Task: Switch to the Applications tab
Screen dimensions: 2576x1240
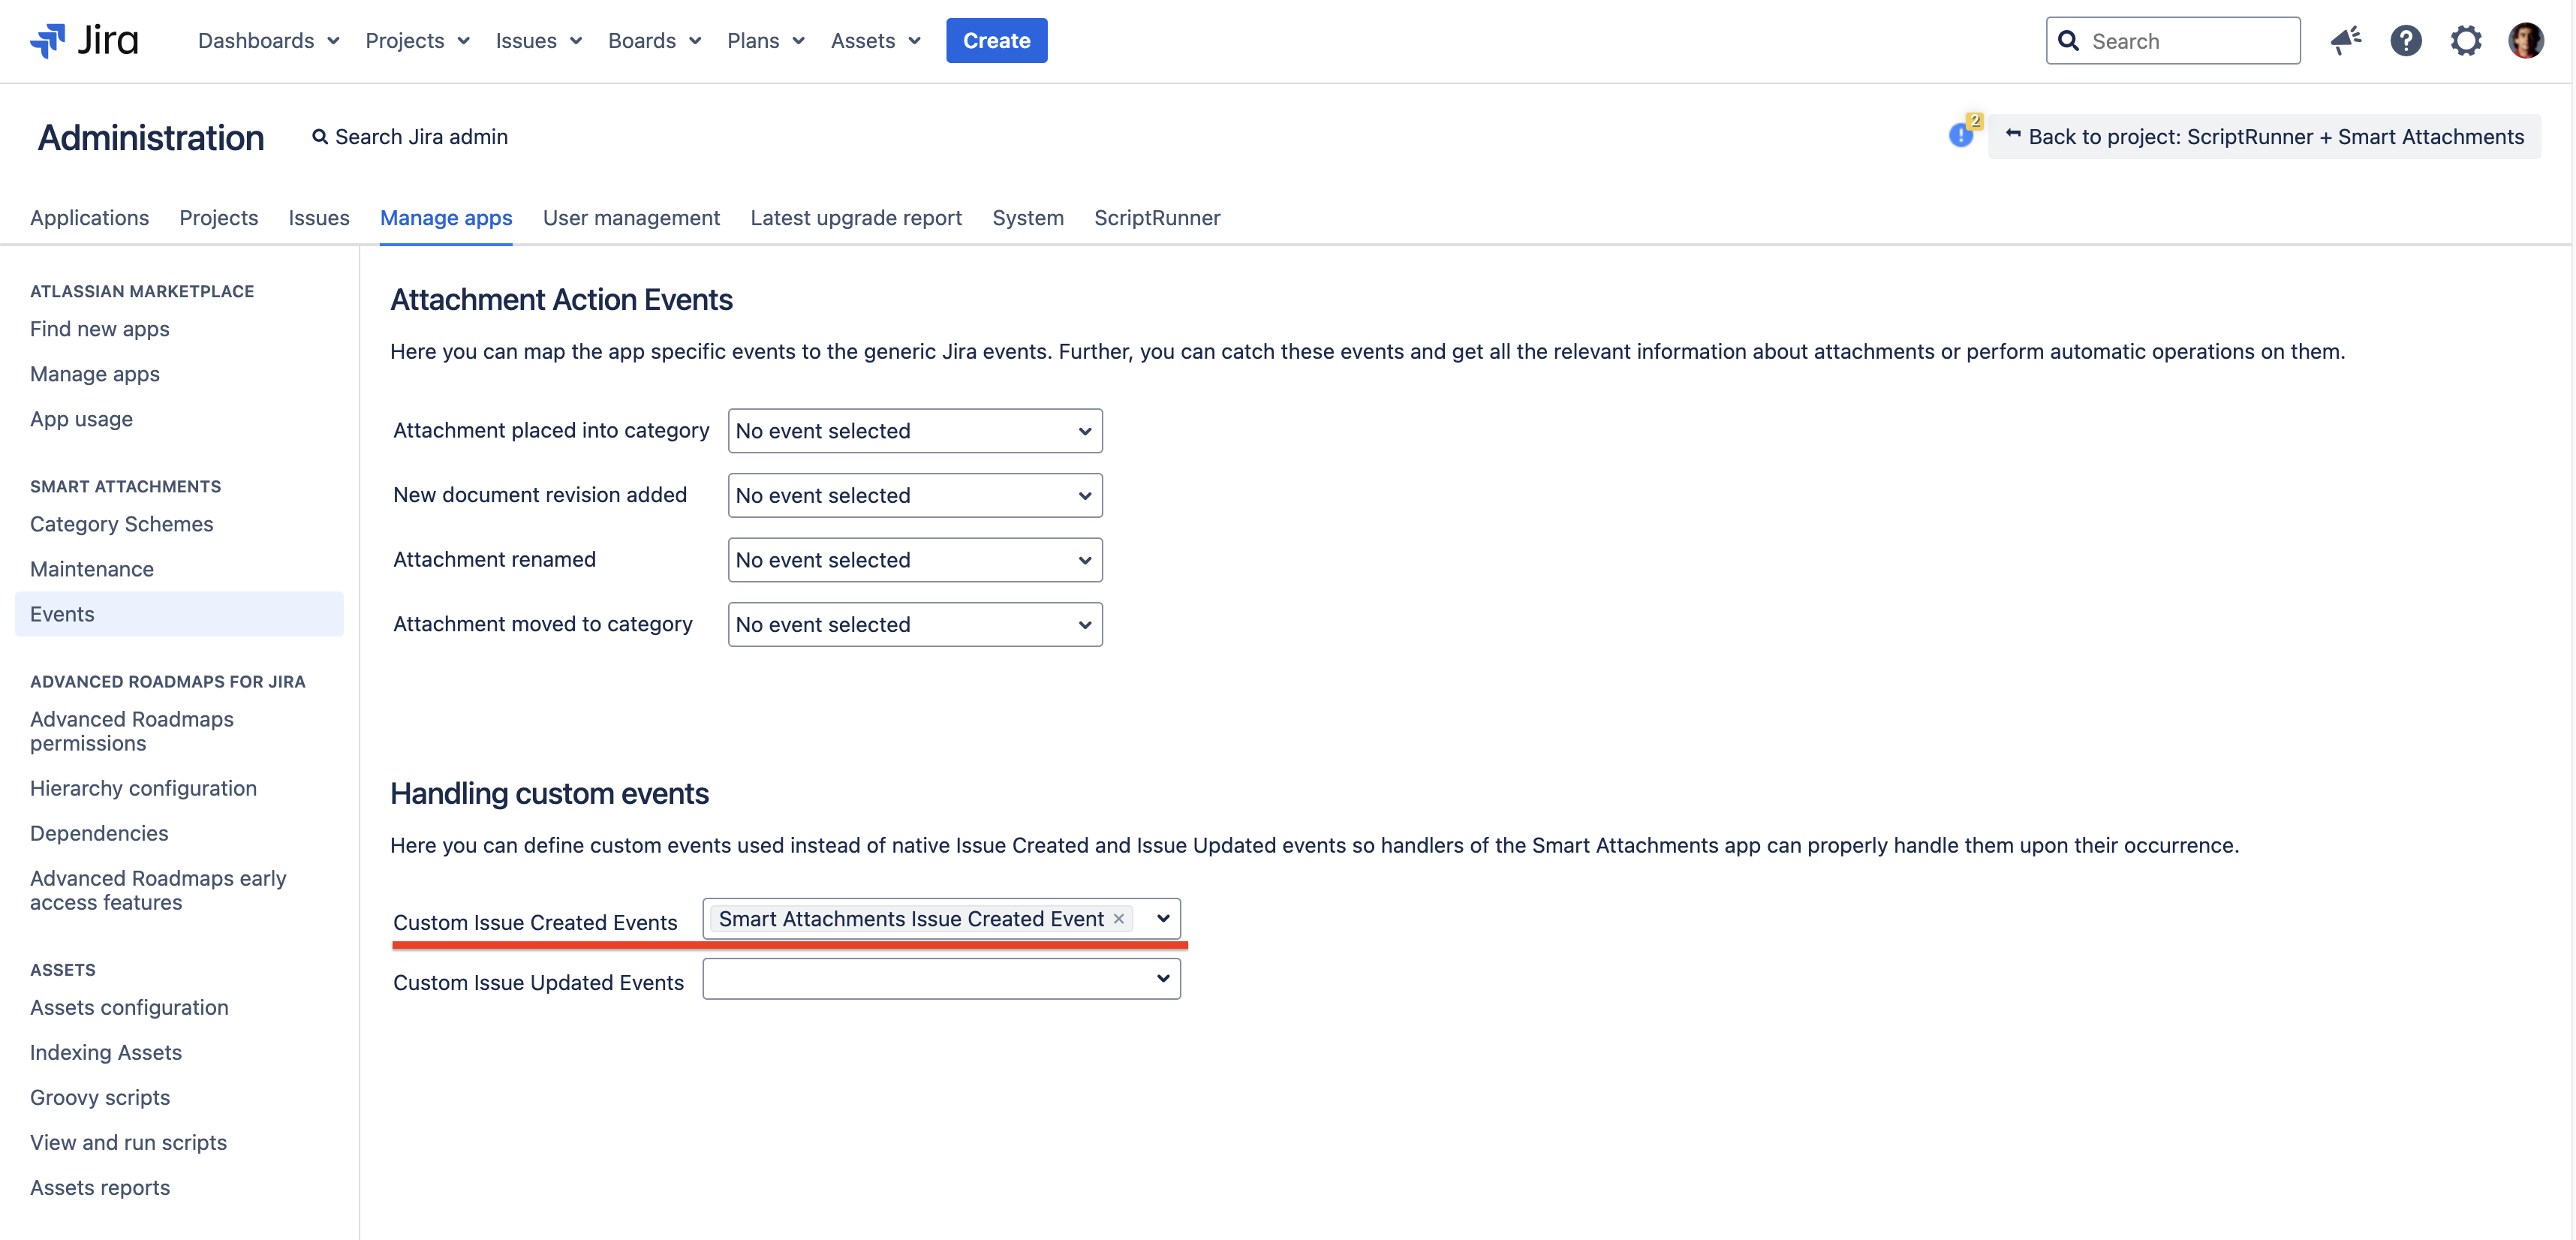Action: (89, 218)
